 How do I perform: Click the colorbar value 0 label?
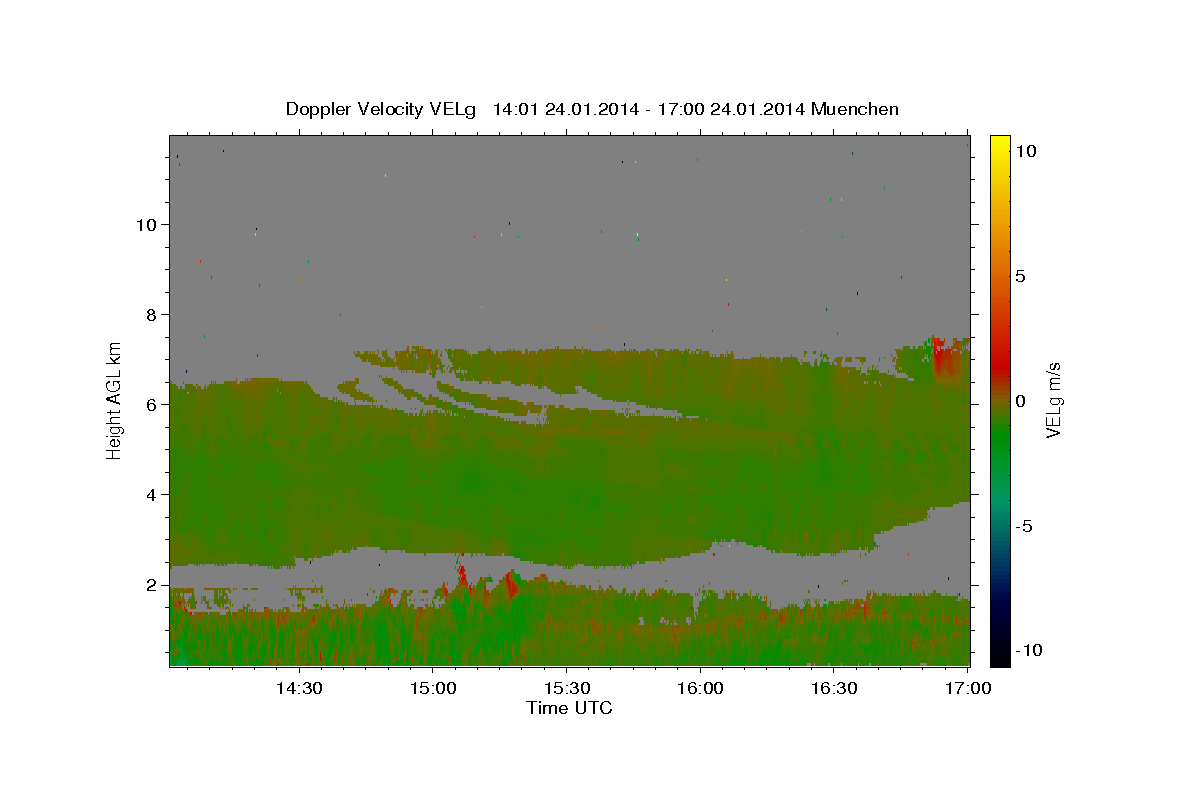coord(1021,401)
